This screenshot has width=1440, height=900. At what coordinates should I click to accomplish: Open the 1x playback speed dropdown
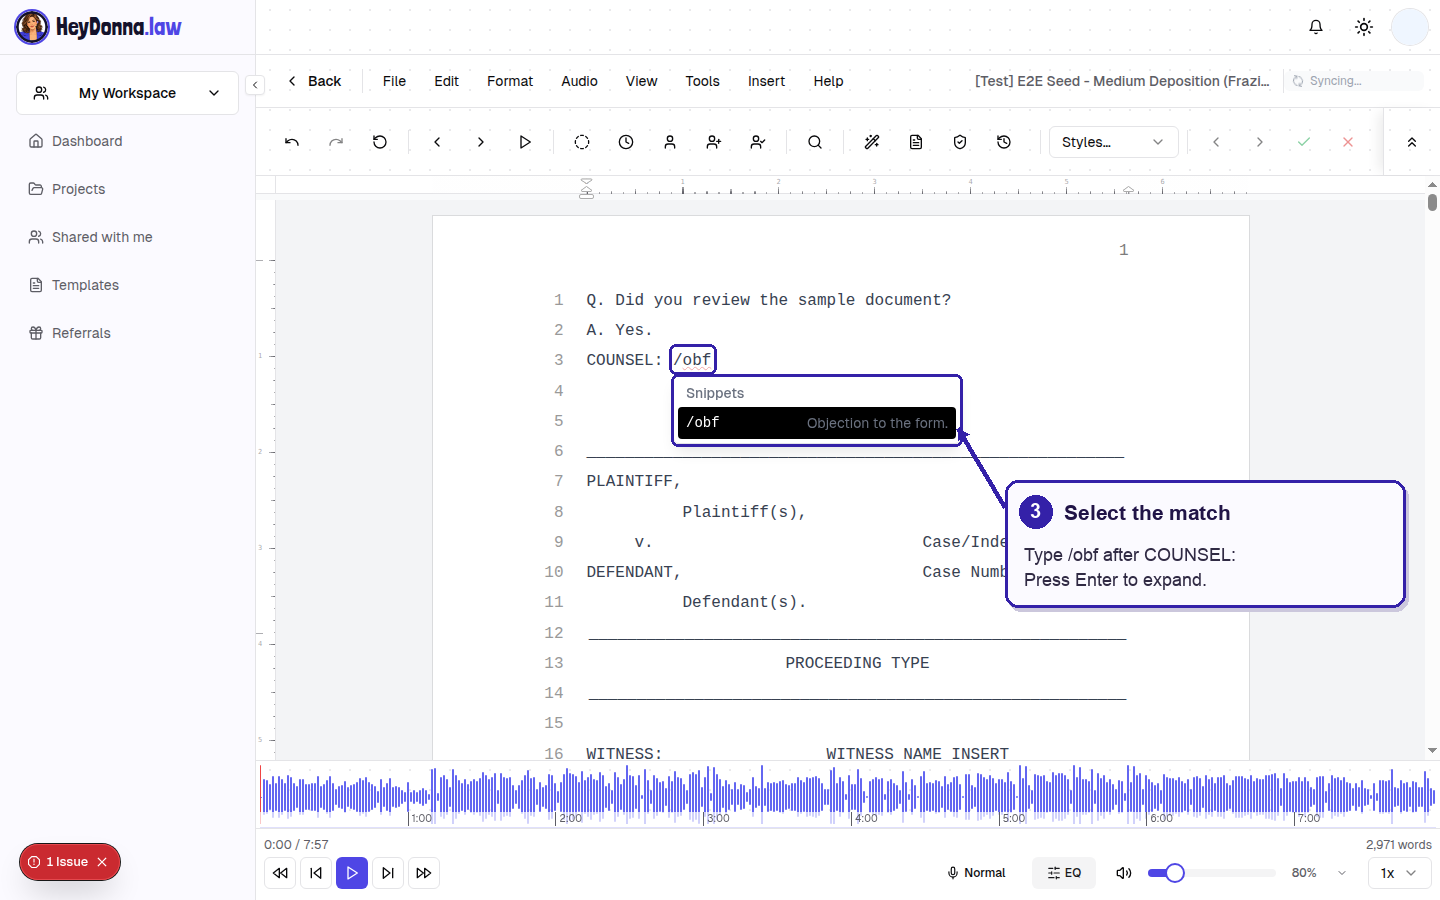pos(1399,873)
